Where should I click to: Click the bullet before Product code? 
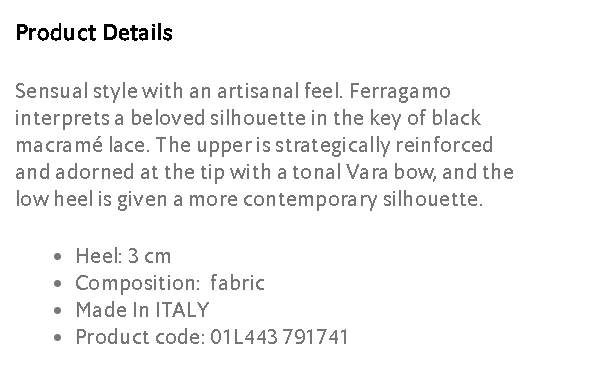(x=57, y=338)
